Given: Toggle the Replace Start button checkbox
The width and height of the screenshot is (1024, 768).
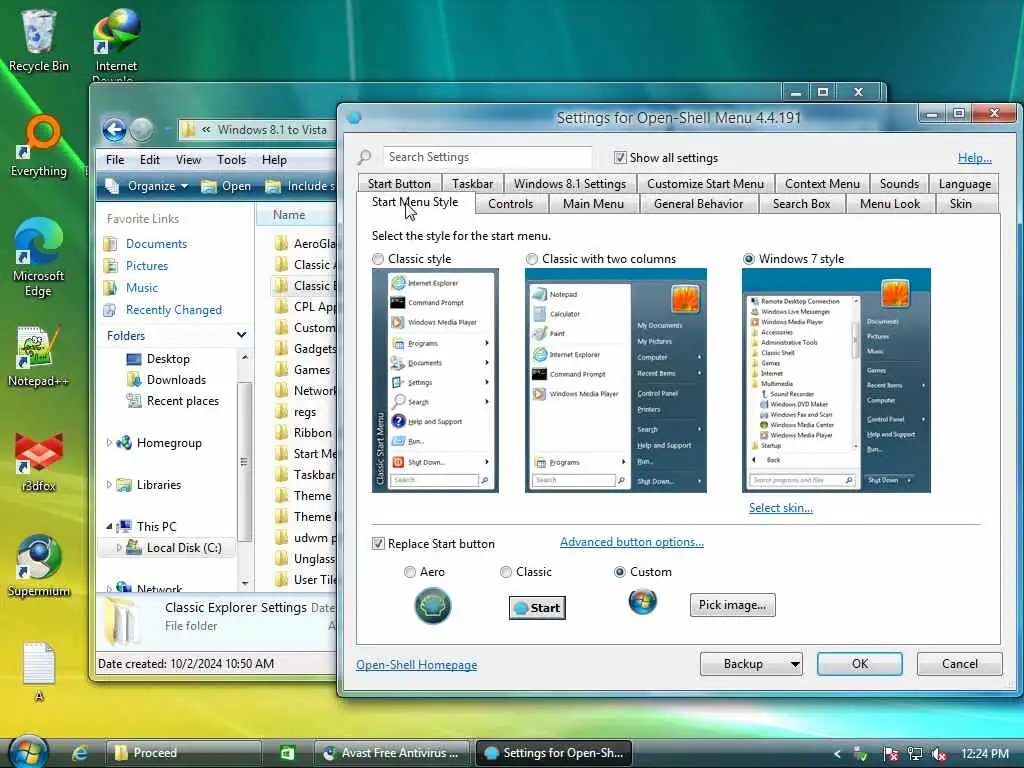Looking at the screenshot, I should (378, 543).
